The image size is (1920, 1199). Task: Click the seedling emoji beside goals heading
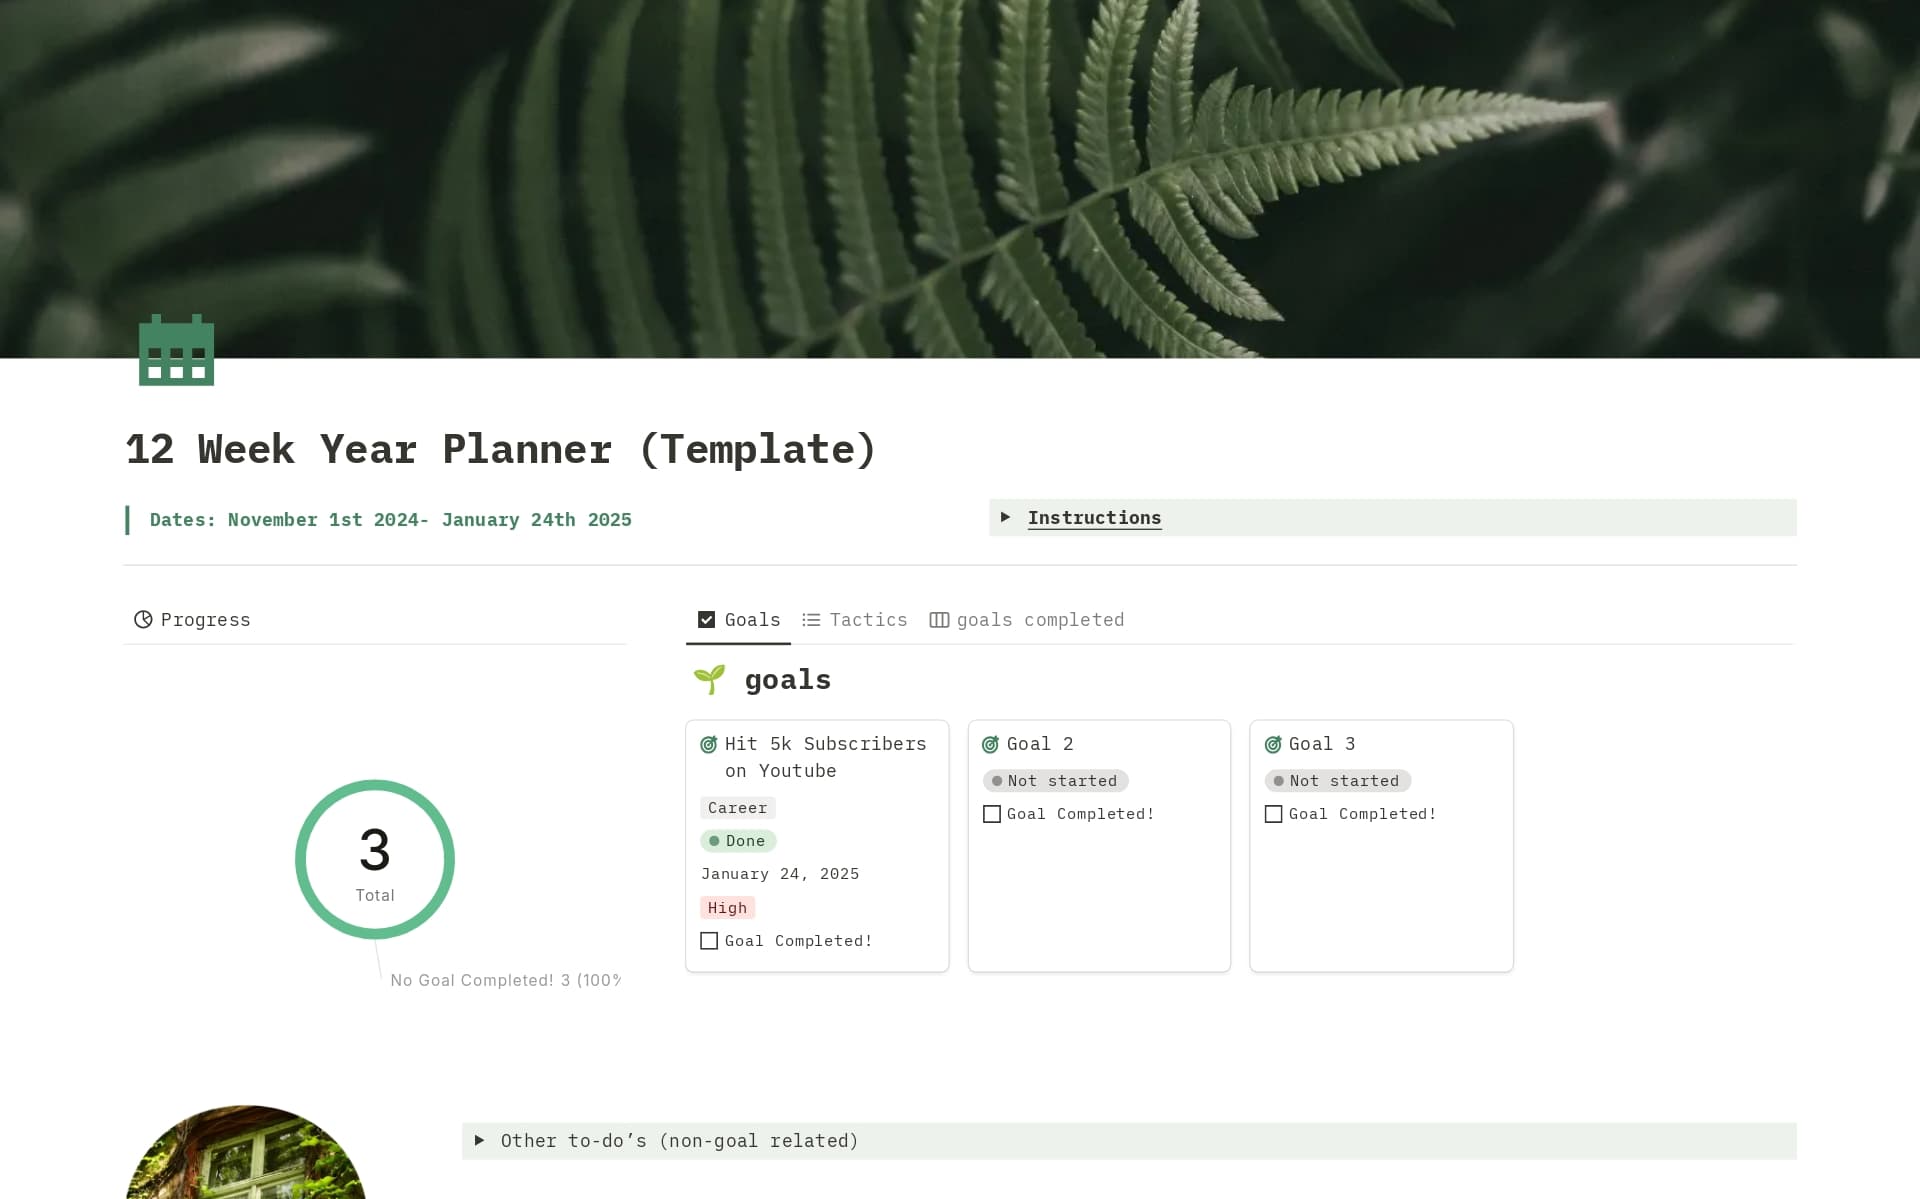point(711,678)
